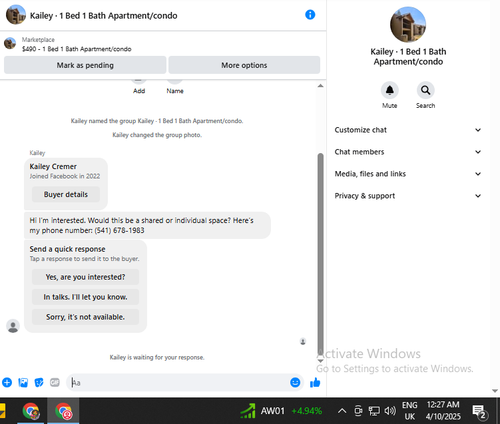Click 'Kailey changed the group photo.' text
This screenshot has height=424, width=500.
157,135
